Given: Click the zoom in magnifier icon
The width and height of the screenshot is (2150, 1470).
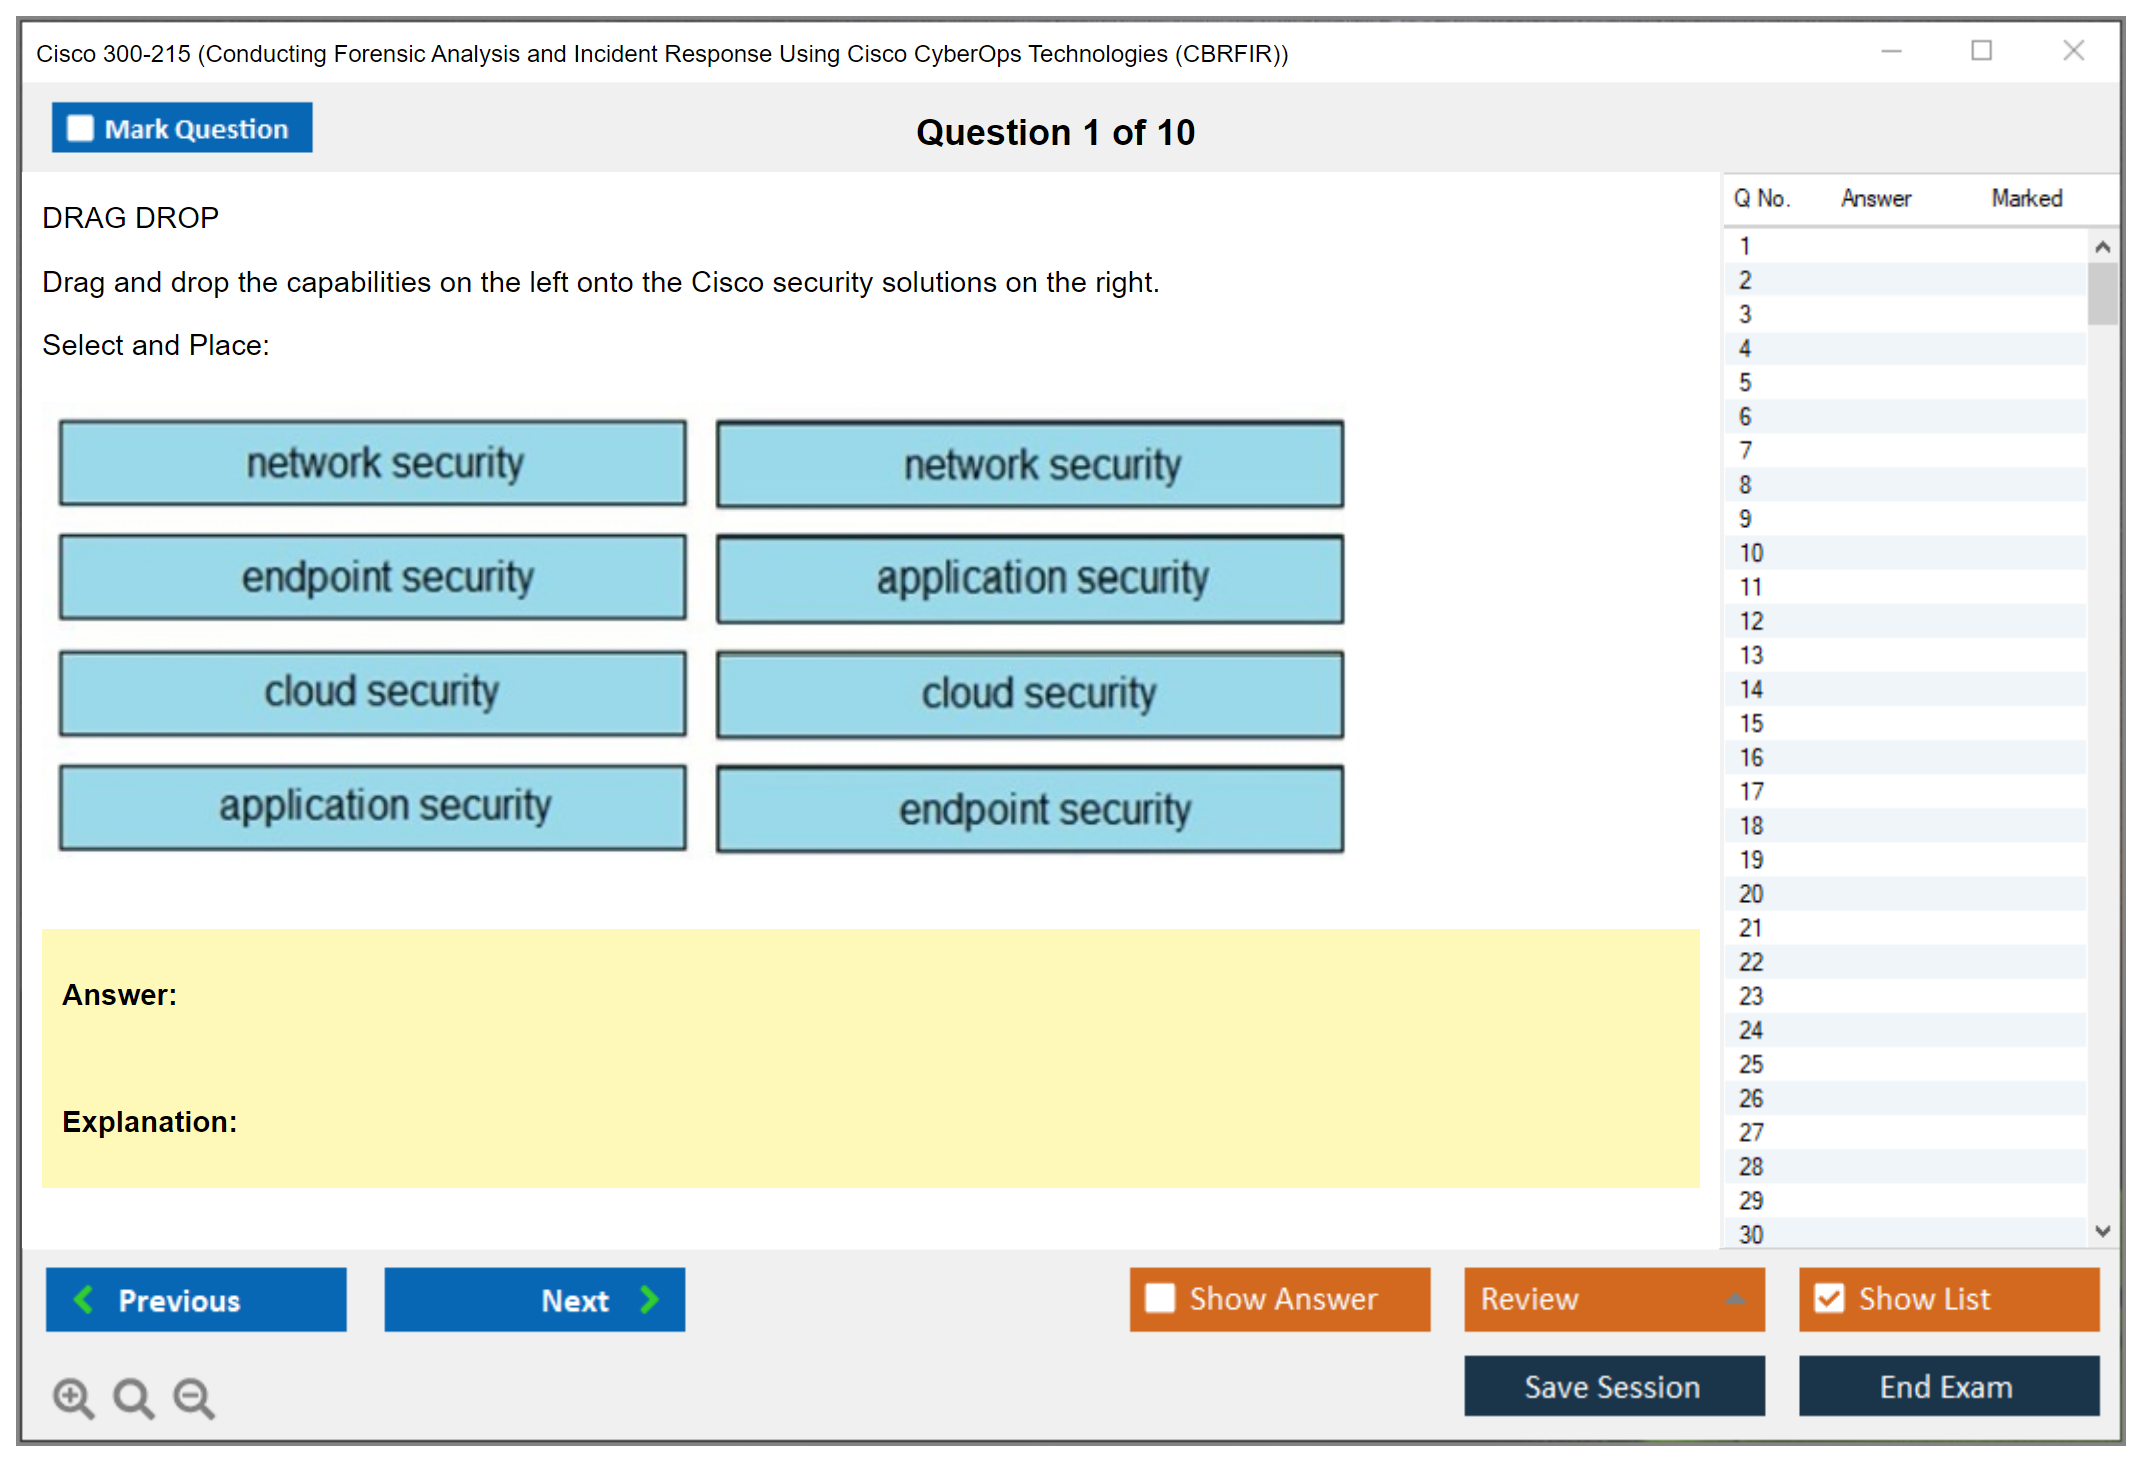Looking at the screenshot, I should click(73, 1397).
